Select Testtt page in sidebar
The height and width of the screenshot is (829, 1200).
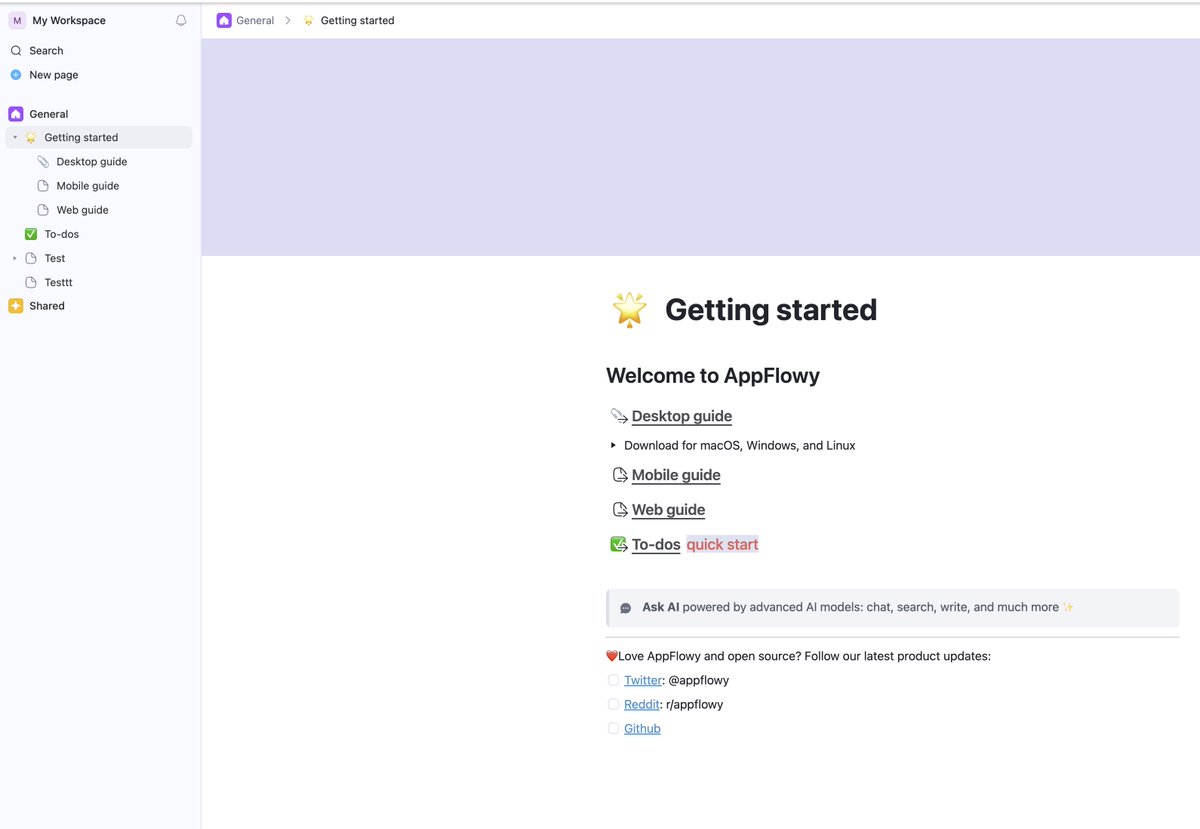pos(59,282)
